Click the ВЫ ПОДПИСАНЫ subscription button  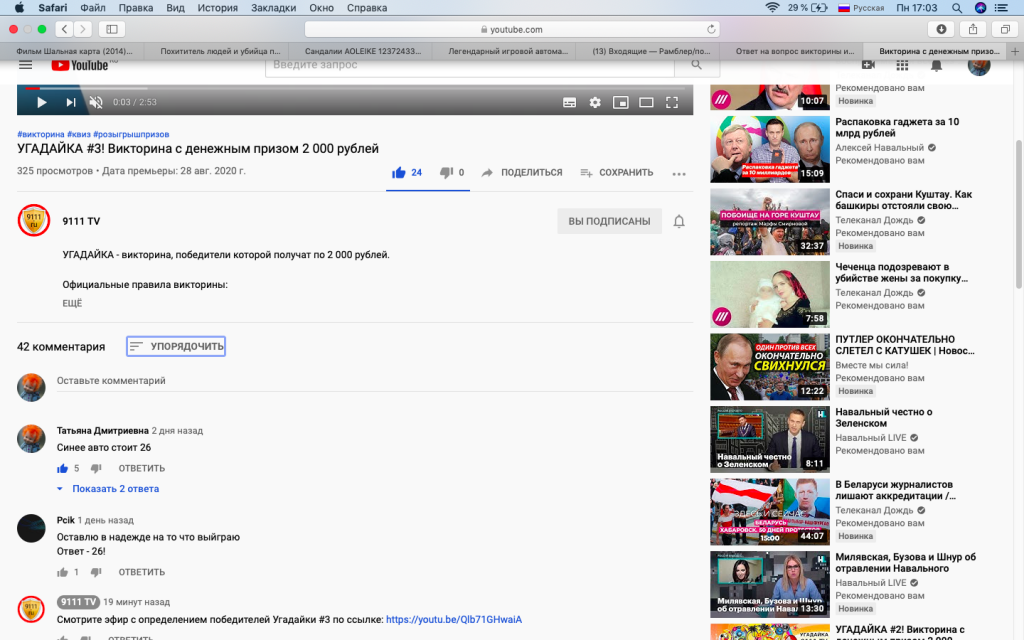(609, 221)
